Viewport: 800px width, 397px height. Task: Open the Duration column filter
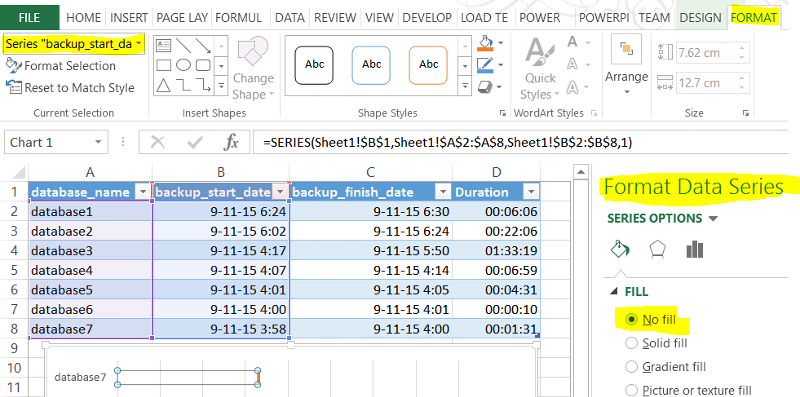[531, 192]
